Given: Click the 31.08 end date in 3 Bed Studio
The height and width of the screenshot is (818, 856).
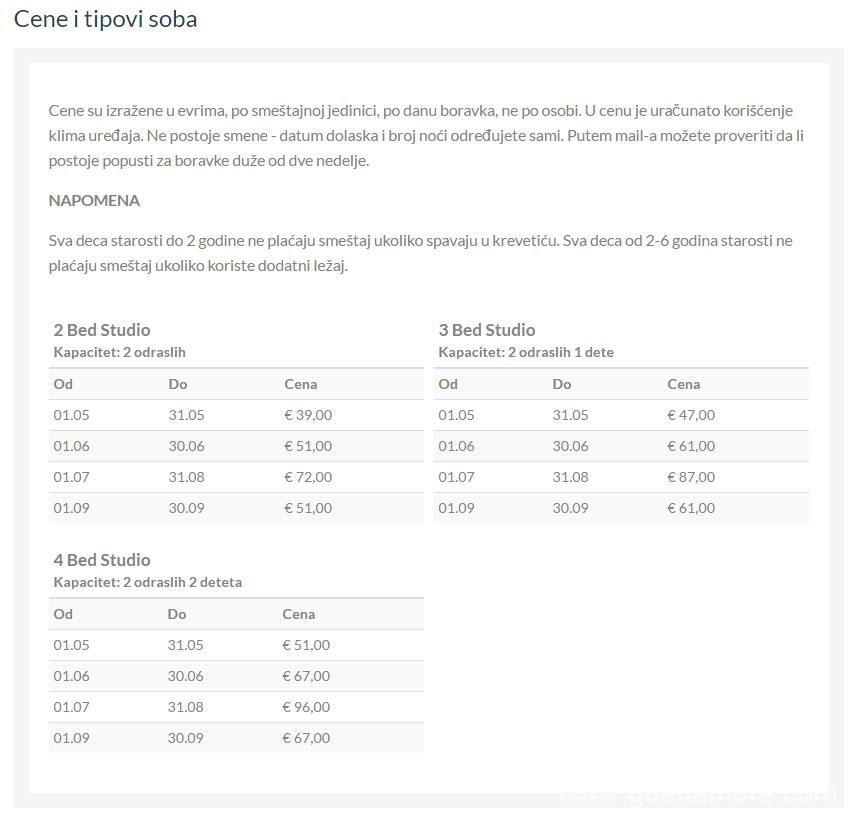Looking at the screenshot, I should tap(570, 477).
